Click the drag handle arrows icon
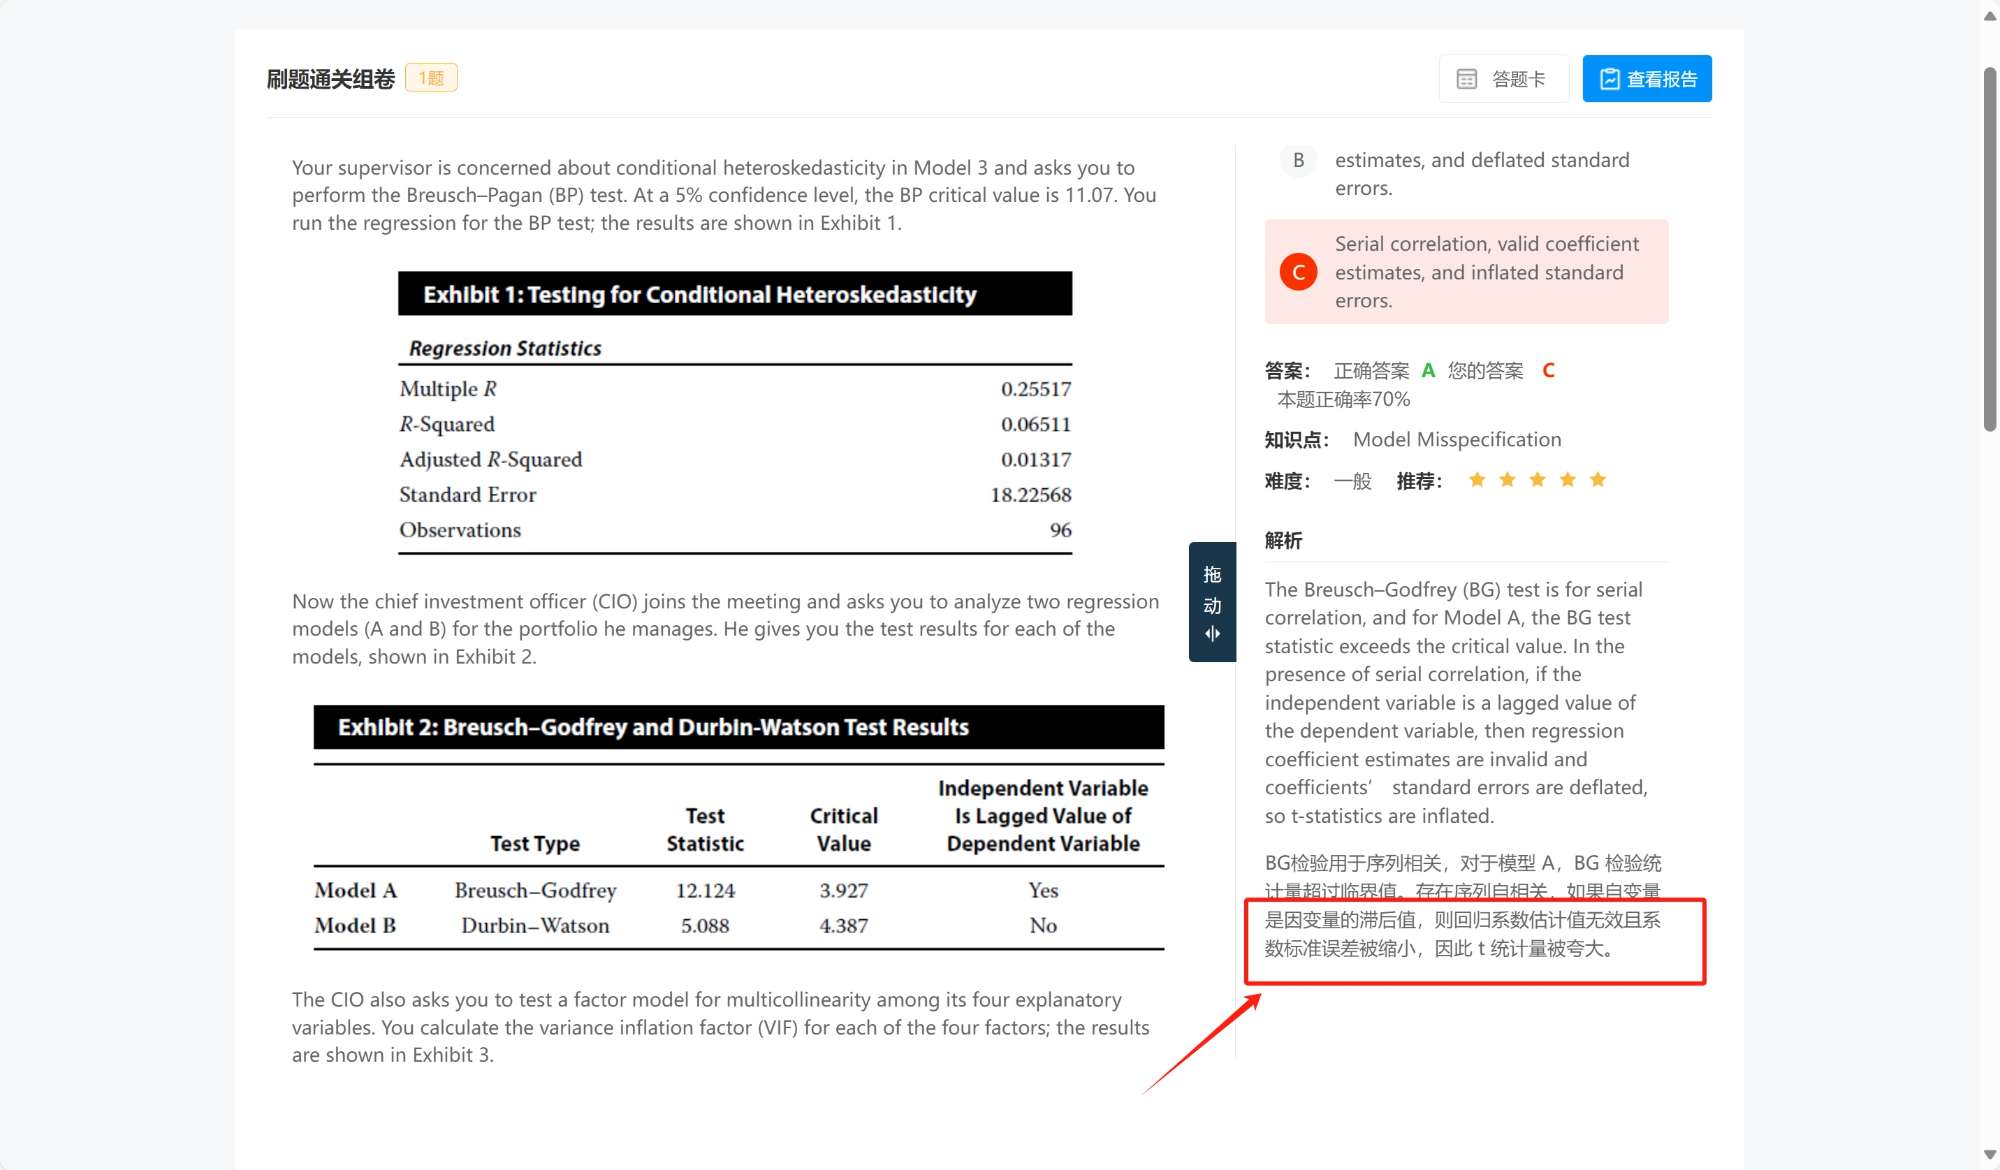The width and height of the screenshot is (2000, 1170). [1212, 634]
